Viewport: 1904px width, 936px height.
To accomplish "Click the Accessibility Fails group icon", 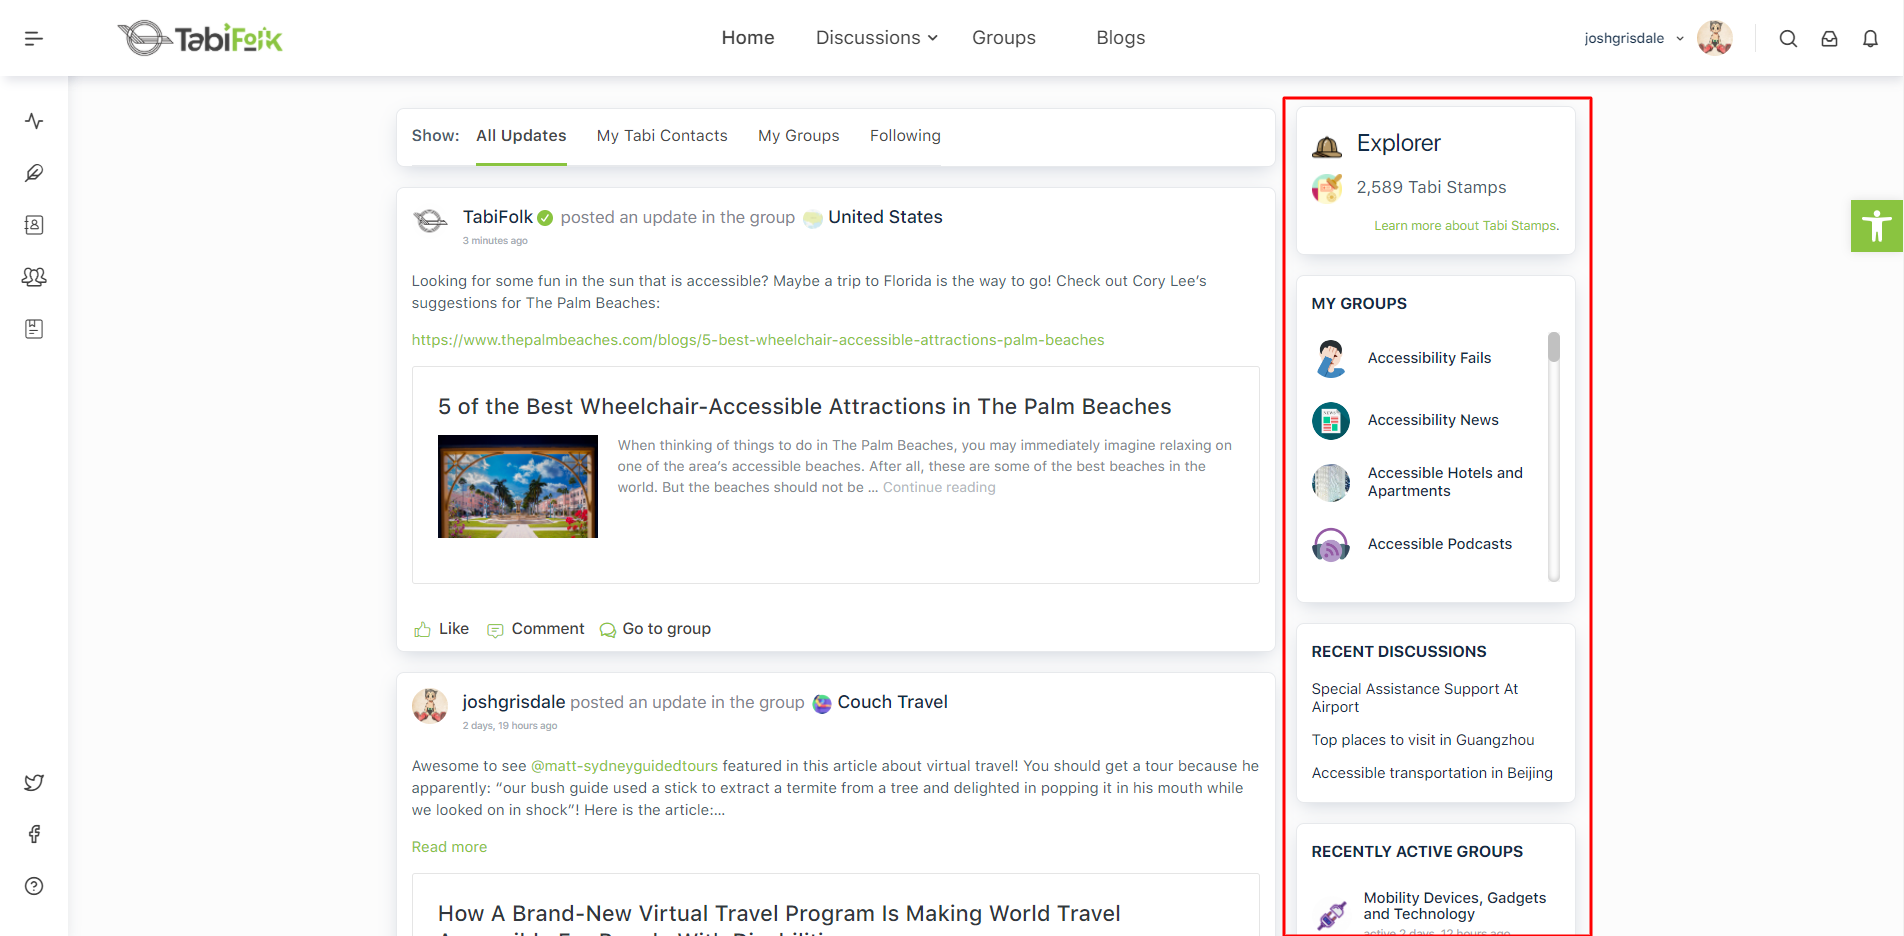I will pos(1331,358).
